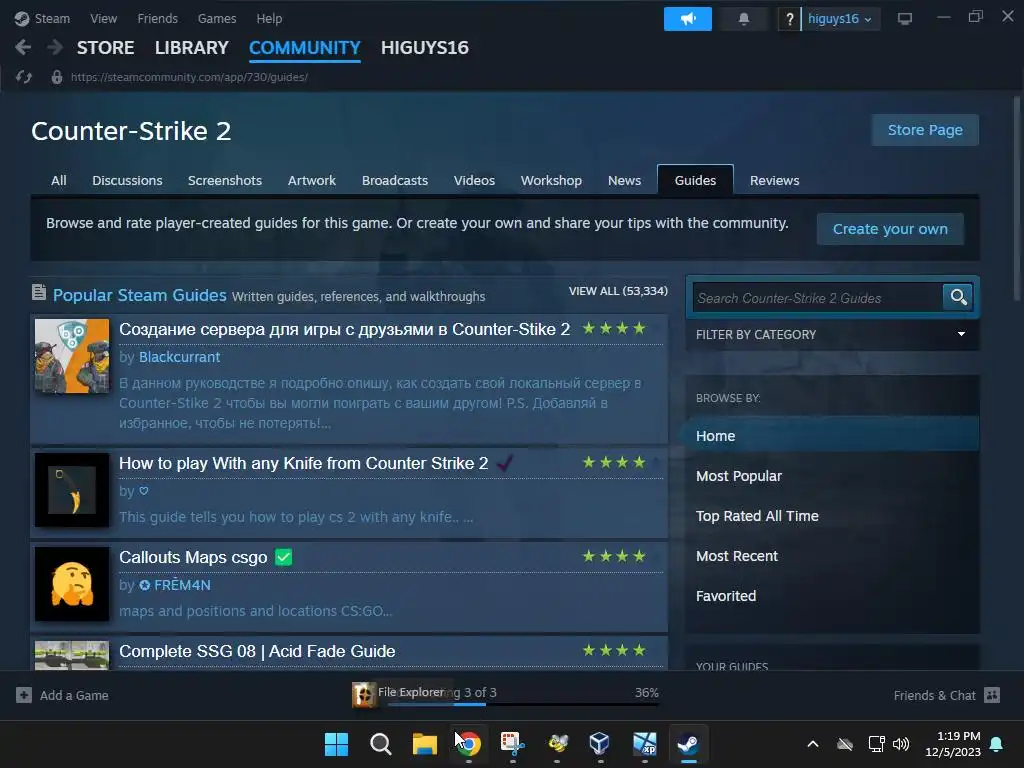Open the volume speaker tray icon
The height and width of the screenshot is (768, 1024).
click(x=901, y=744)
